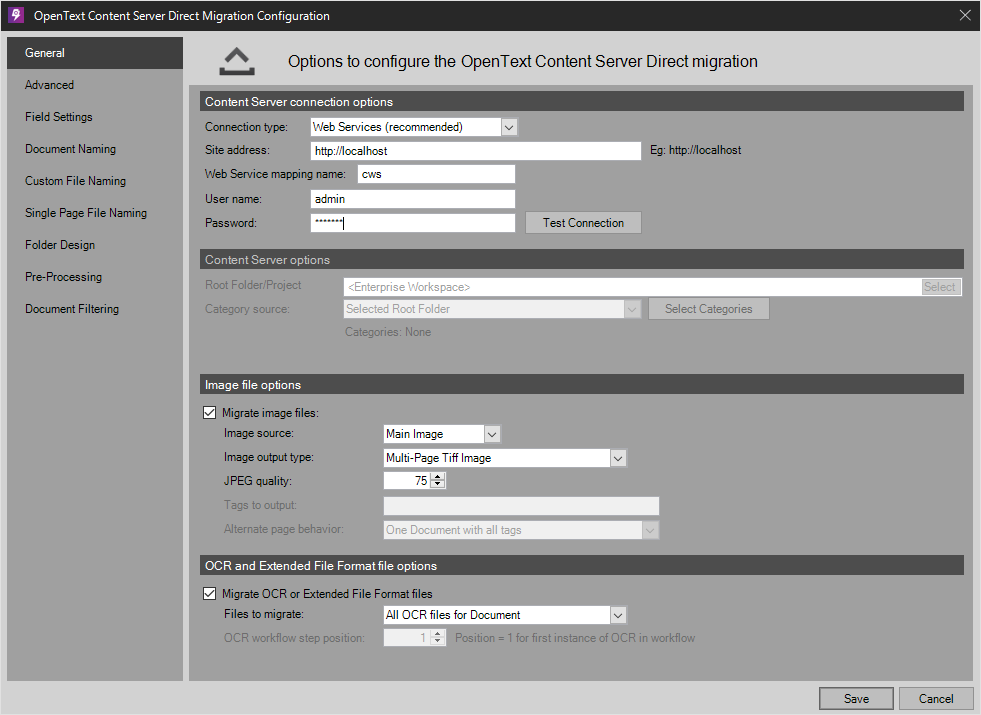Click the Password input field
Viewport: 981px width, 715px height.
coord(413,223)
